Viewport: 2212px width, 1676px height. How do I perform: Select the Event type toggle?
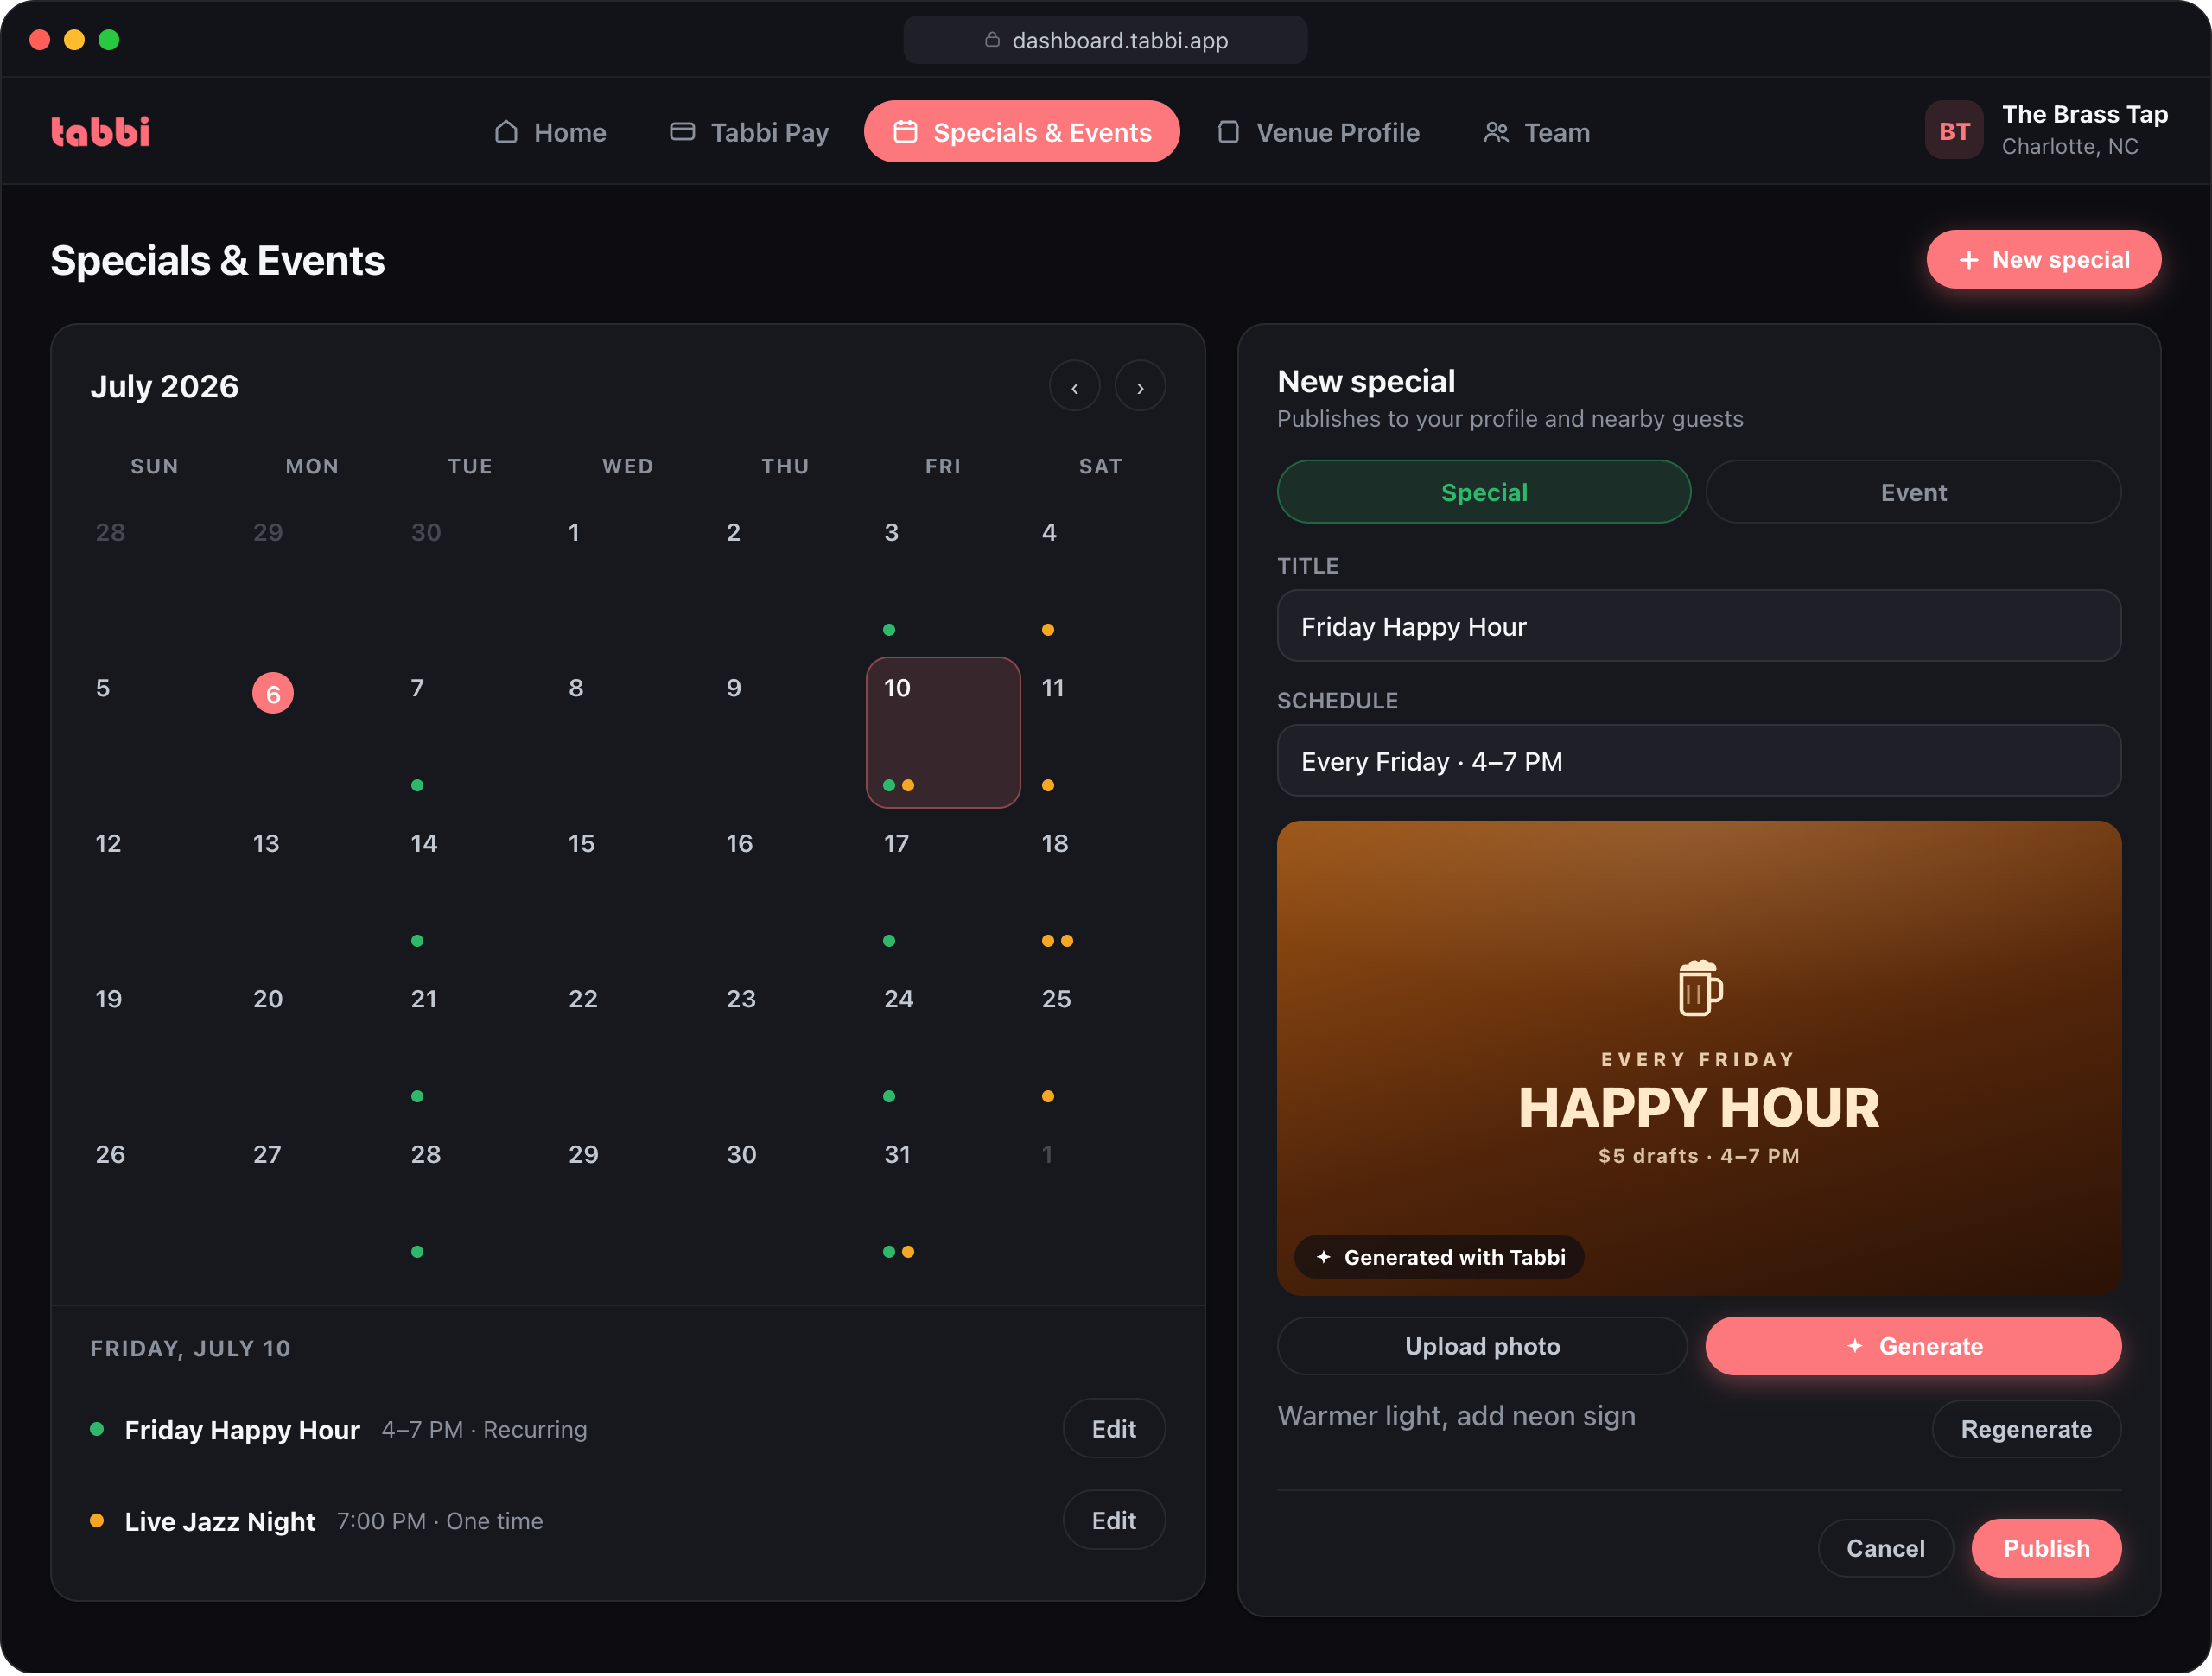[1913, 492]
